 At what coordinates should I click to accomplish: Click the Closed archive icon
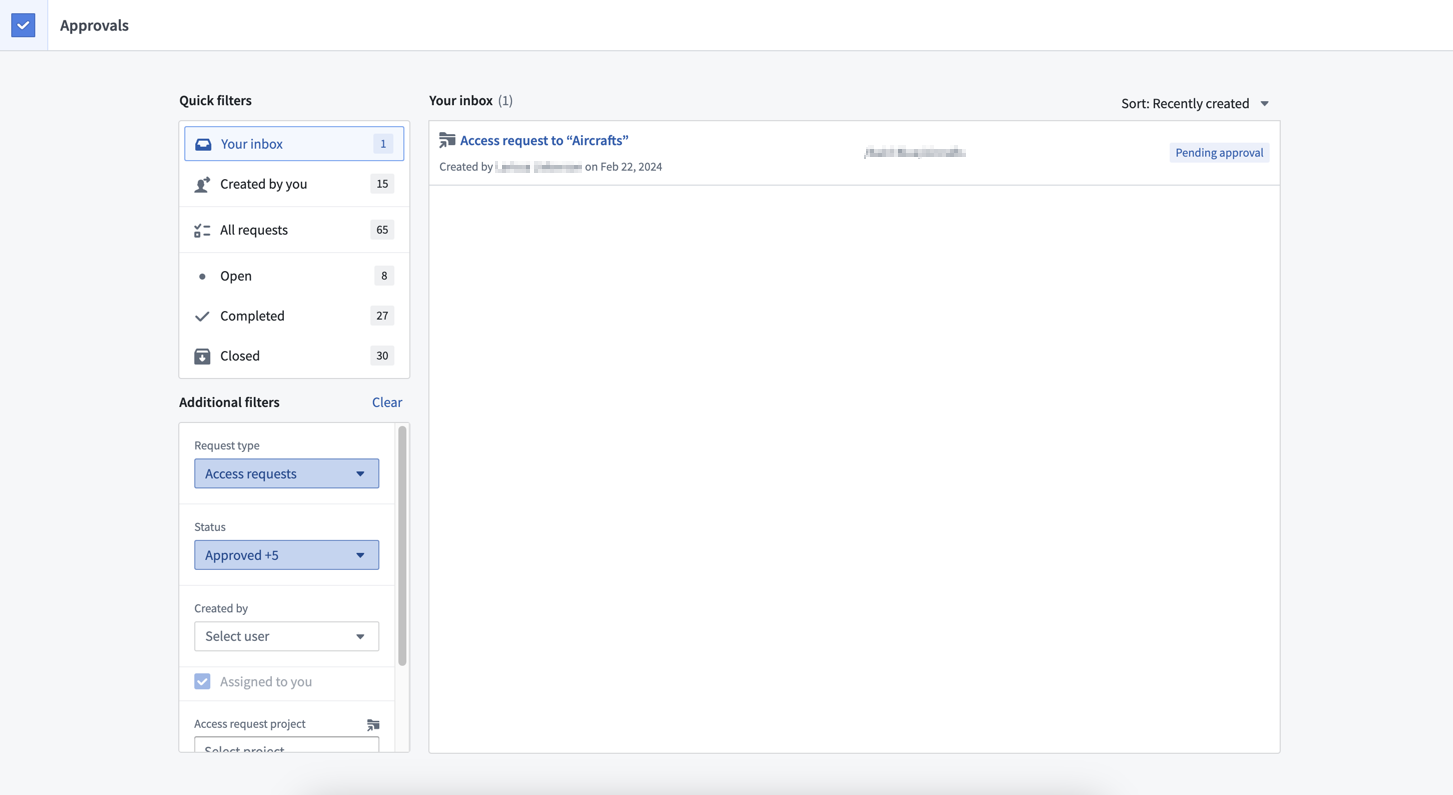[x=202, y=356]
